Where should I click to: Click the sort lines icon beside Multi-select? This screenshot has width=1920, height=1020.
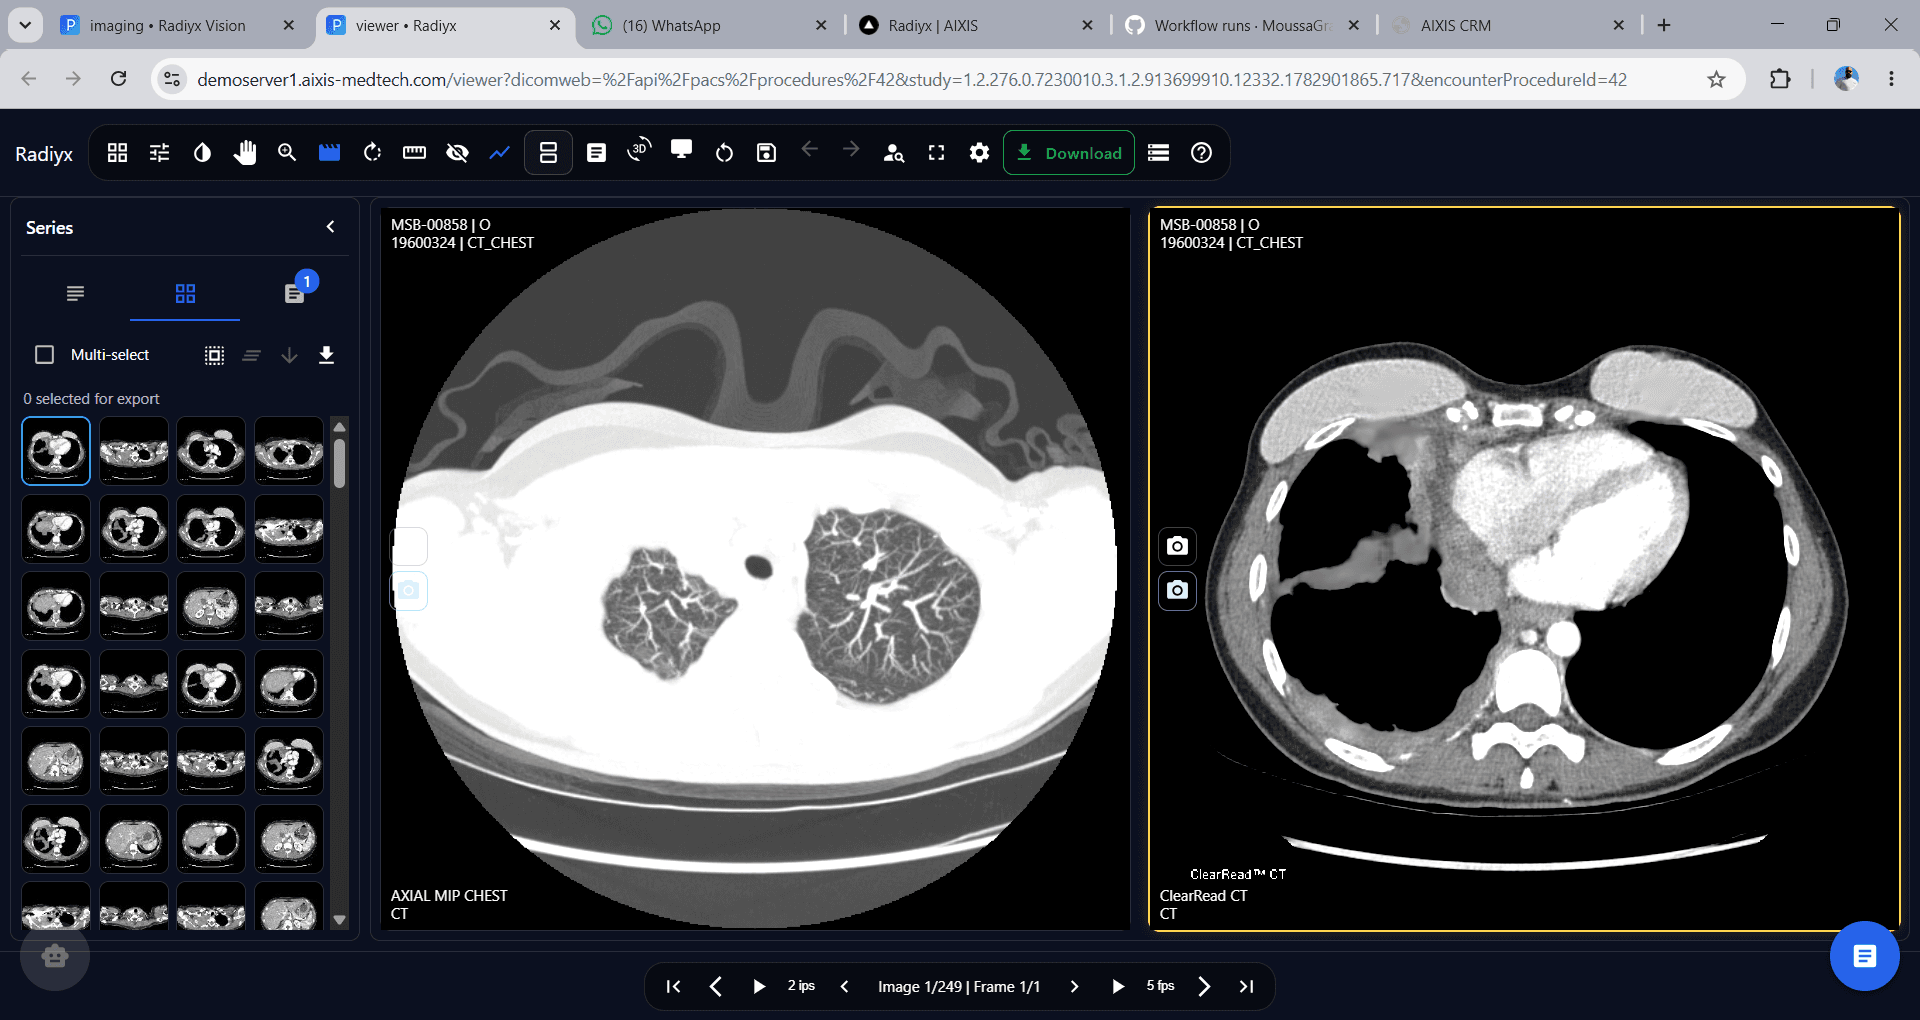[x=252, y=355]
